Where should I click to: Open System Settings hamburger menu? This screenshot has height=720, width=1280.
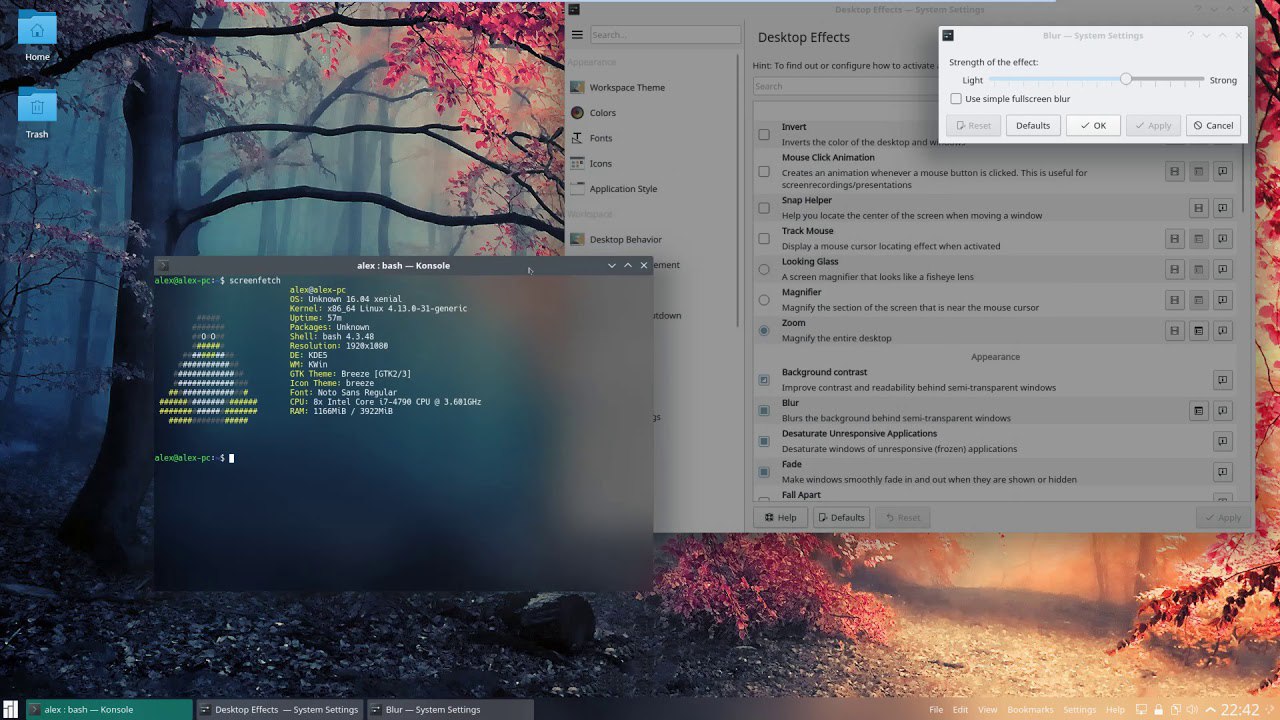click(577, 34)
